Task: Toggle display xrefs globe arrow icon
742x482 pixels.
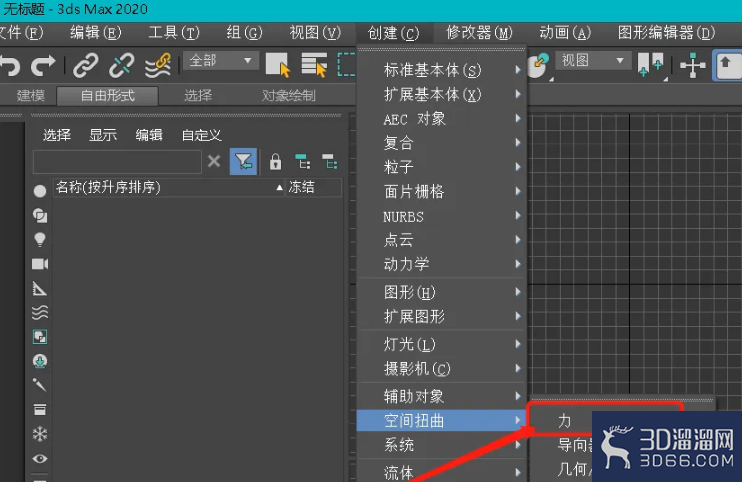Action: [x=40, y=361]
